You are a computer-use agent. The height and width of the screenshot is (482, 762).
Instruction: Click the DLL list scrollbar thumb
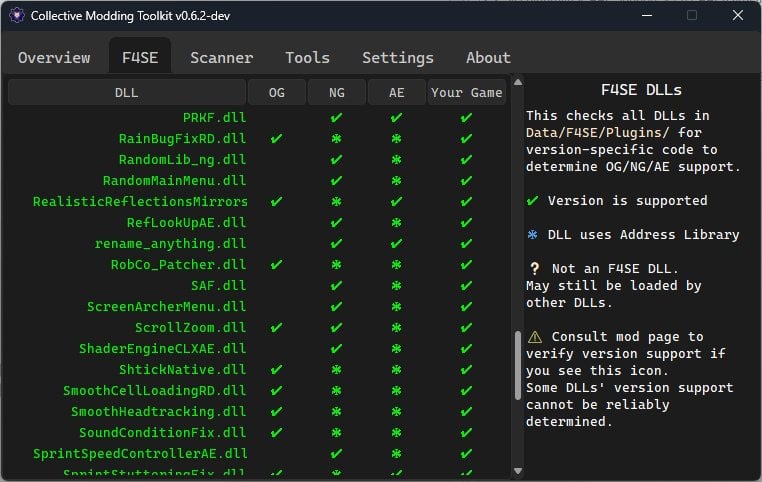click(518, 365)
